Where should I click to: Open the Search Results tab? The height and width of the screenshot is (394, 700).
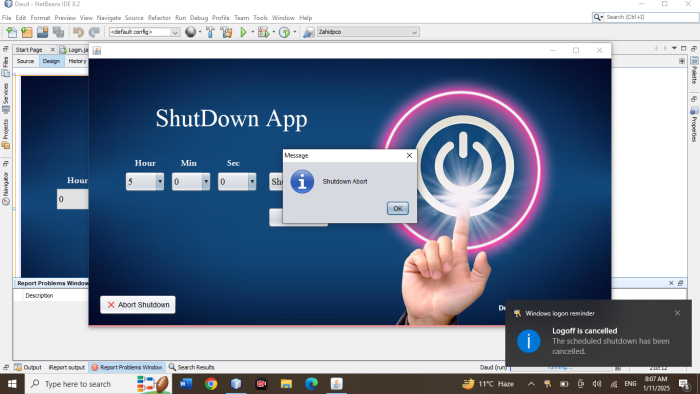(x=192, y=367)
